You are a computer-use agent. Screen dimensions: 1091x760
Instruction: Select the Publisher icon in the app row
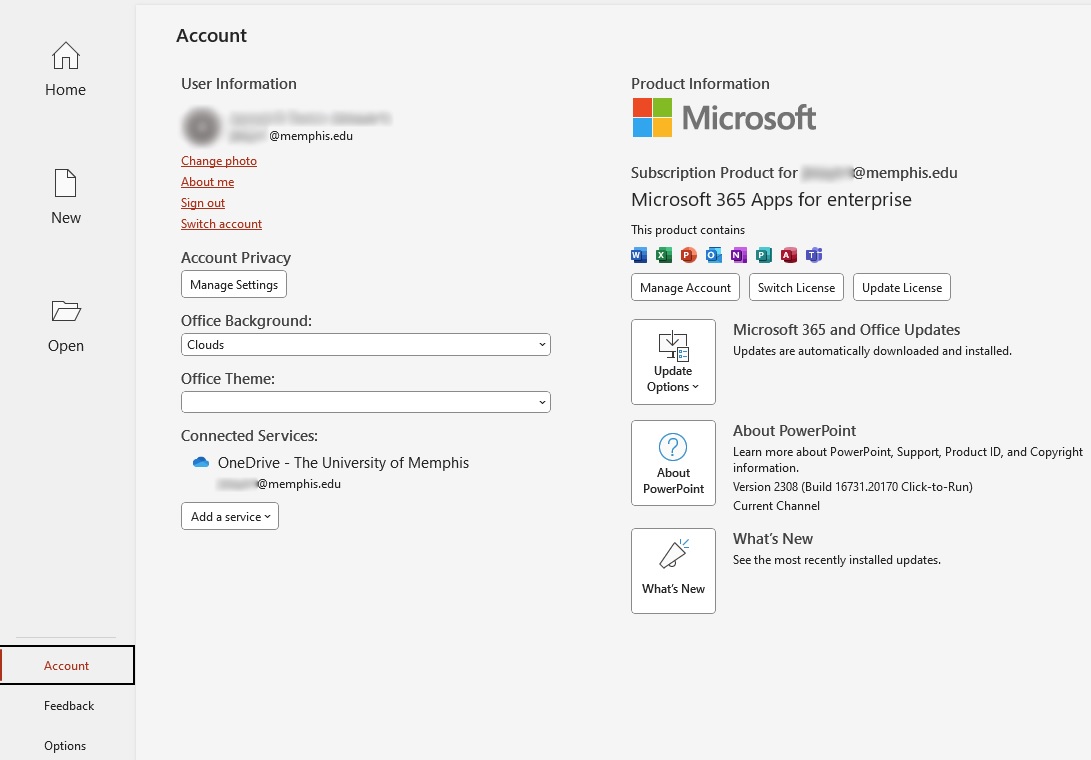pyautogui.click(x=763, y=255)
